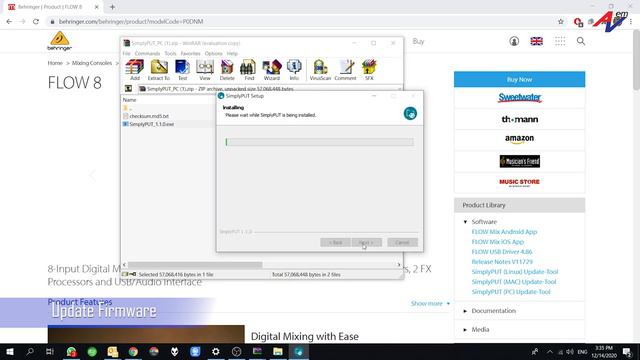Open the WinRAR Wizard icon

pos(272,70)
